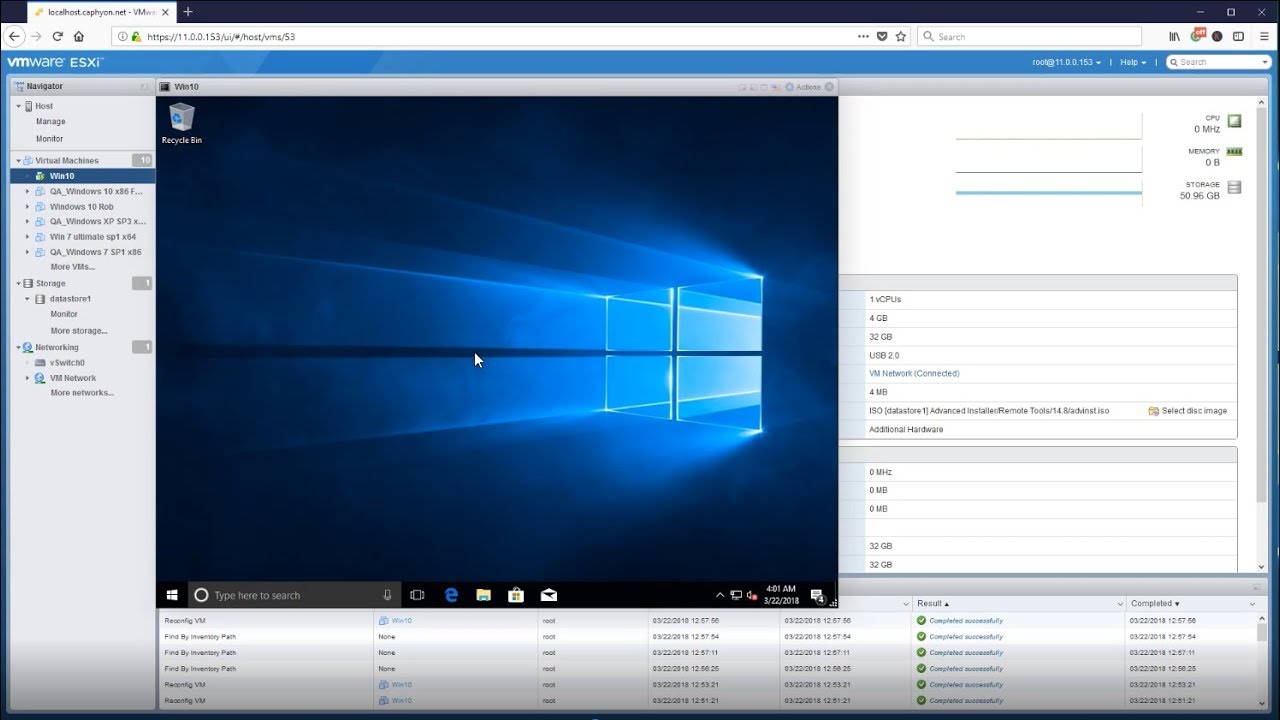This screenshot has height=720, width=1280.
Task: Expand the QA_Windows 10 x86 VM node
Action: (28, 191)
